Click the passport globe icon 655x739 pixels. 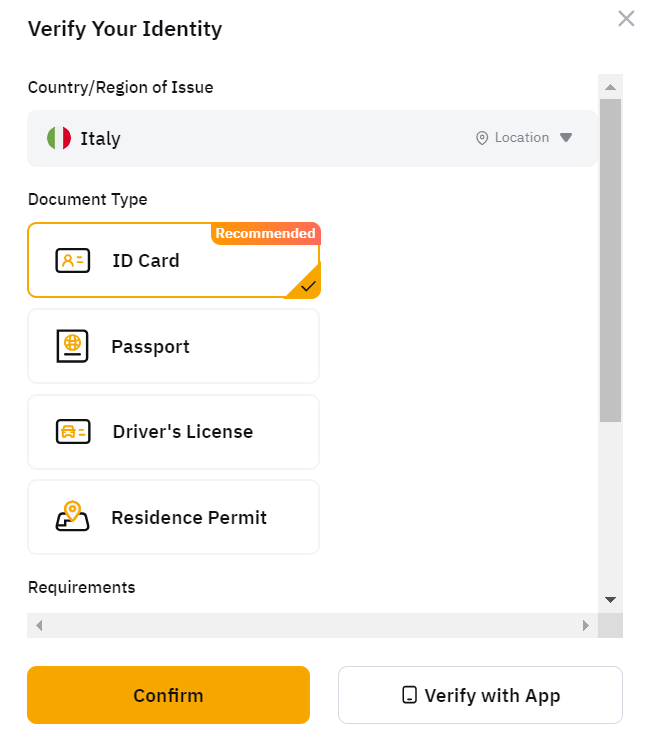point(72,346)
